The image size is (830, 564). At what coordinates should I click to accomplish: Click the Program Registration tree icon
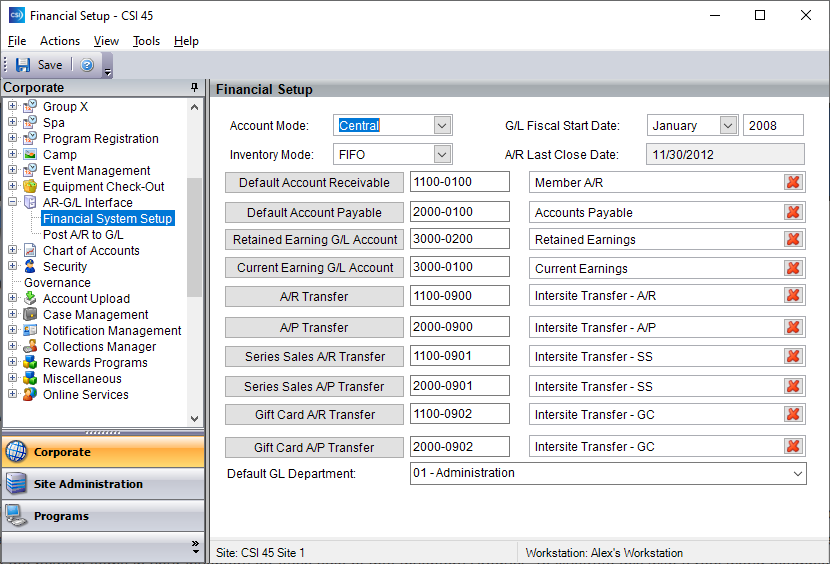coord(30,138)
